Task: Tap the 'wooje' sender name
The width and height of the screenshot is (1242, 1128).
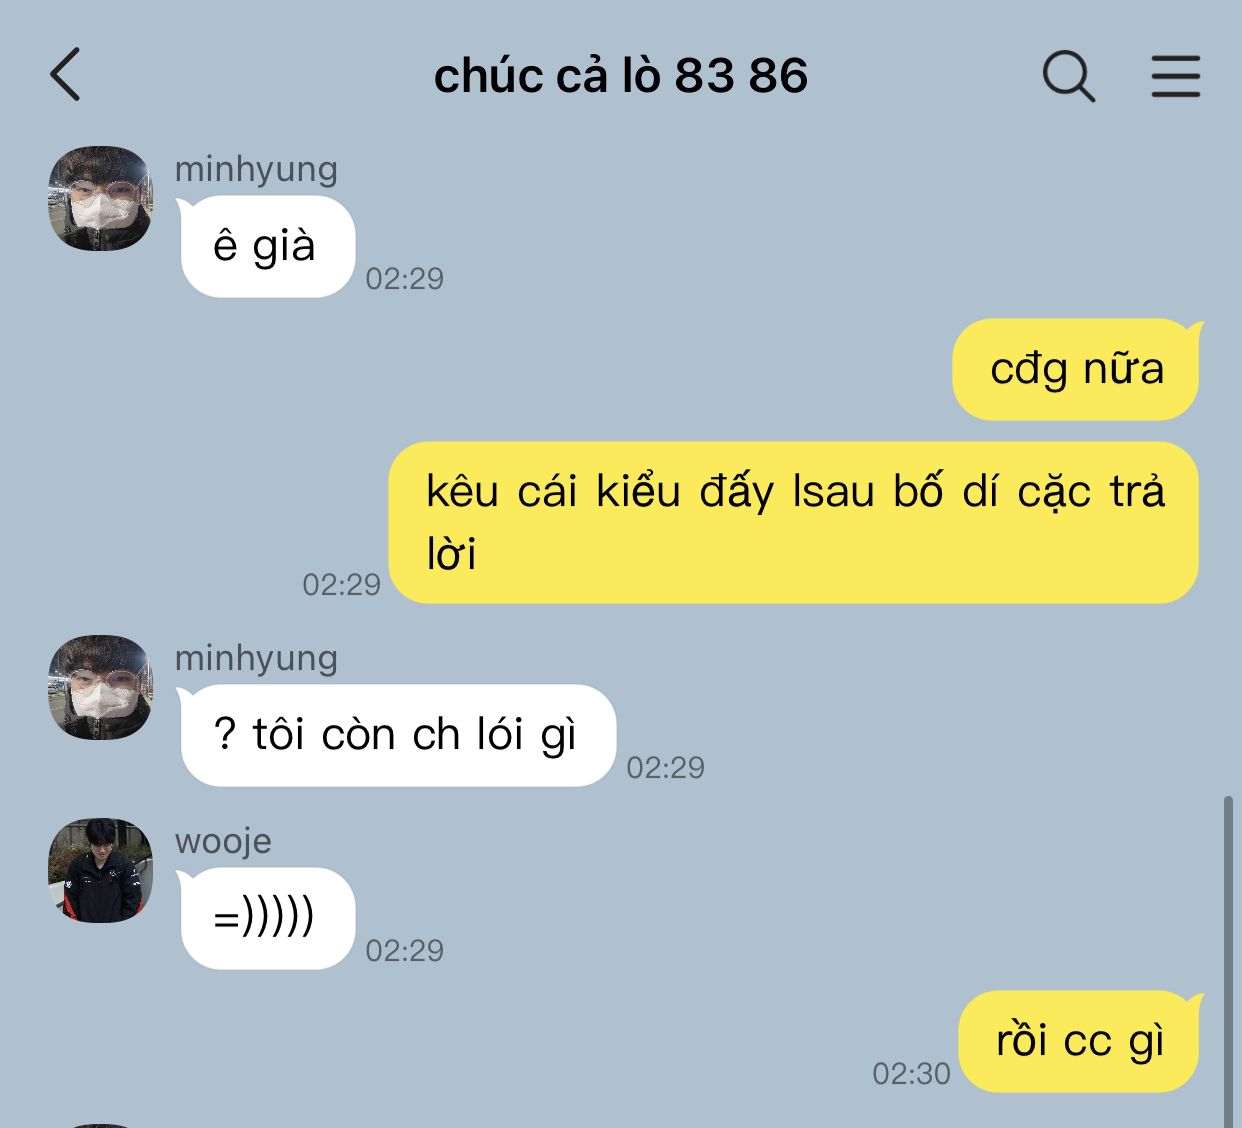Action: coord(223,841)
